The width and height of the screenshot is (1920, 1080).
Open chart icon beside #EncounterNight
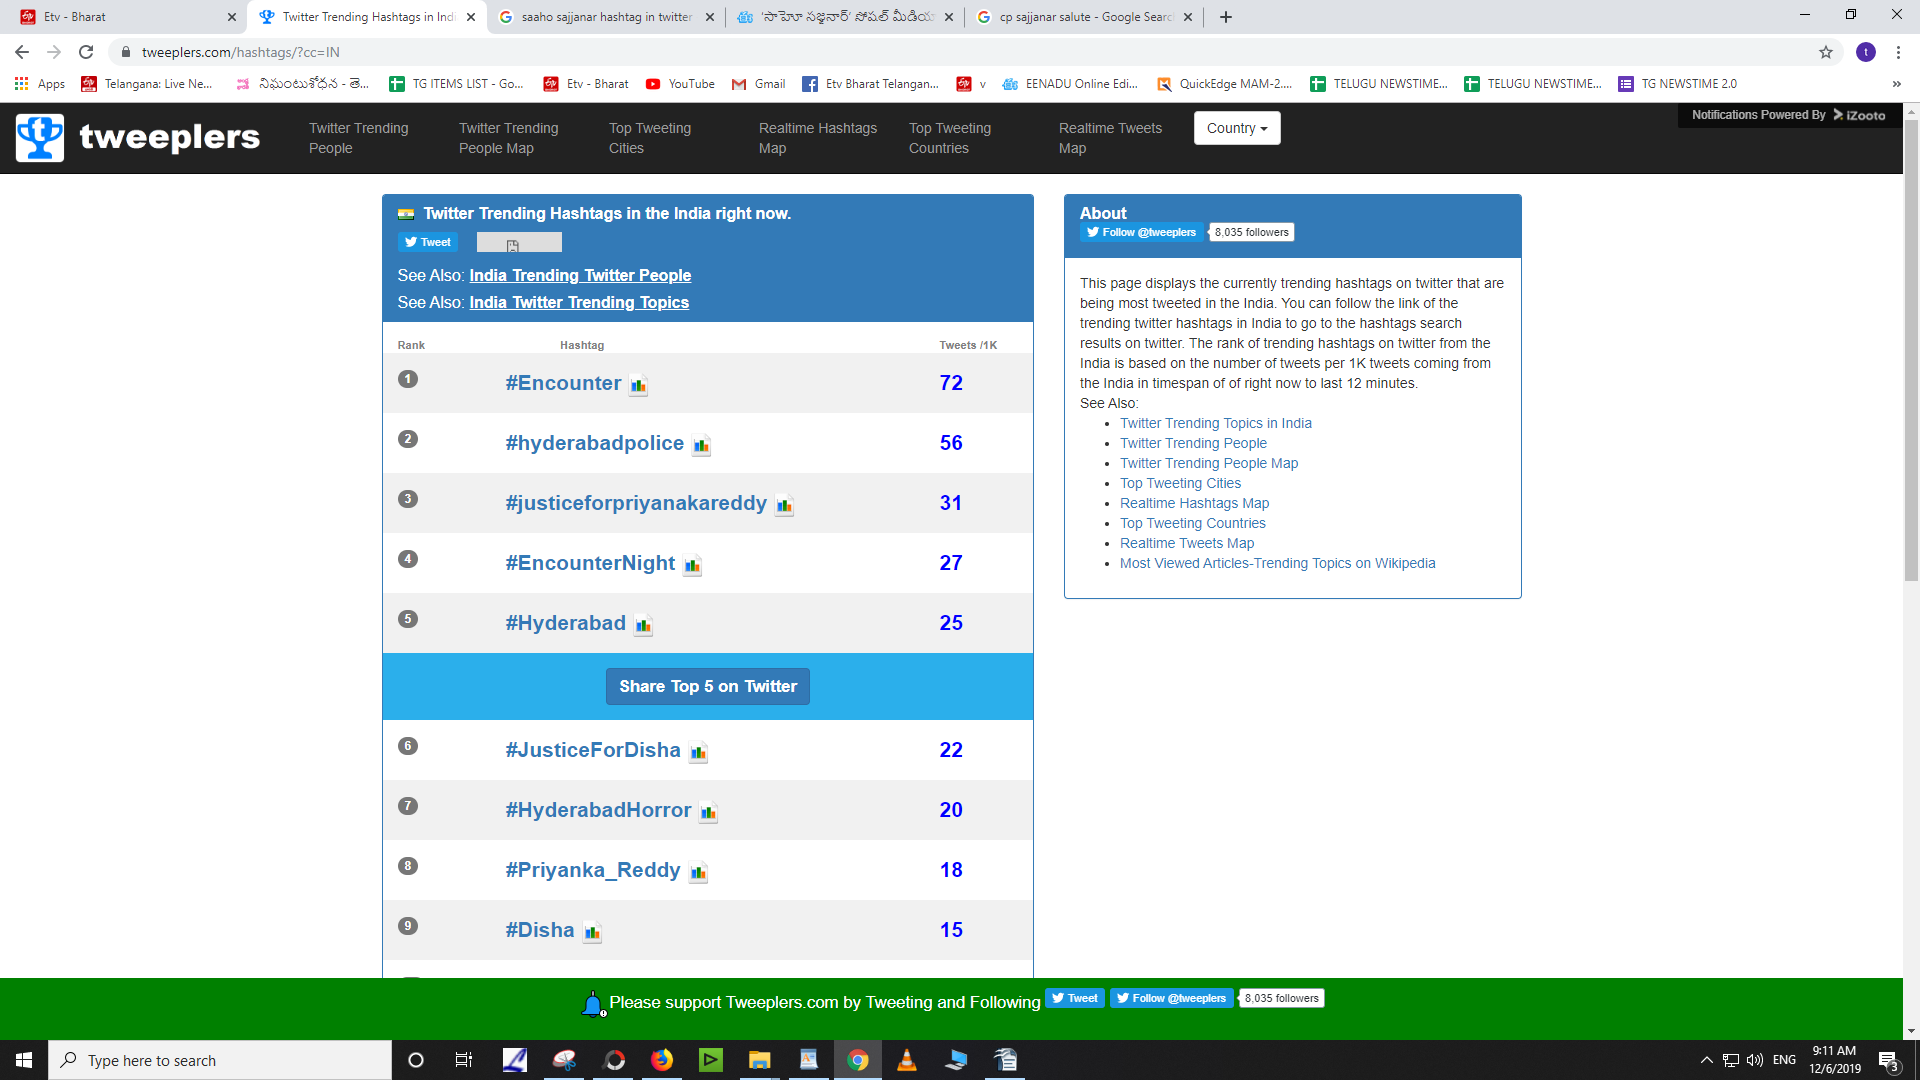(x=692, y=565)
